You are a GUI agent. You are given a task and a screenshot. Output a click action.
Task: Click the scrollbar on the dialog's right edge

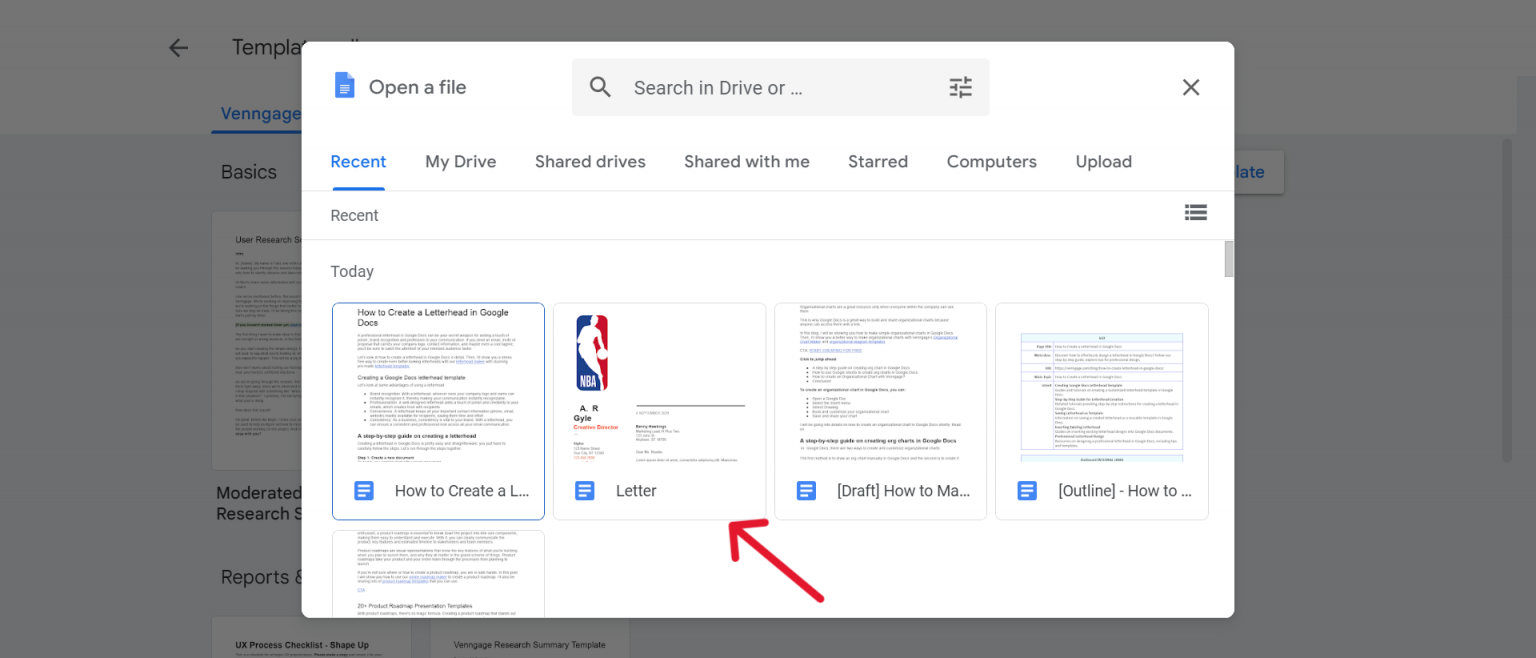[1228, 258]
